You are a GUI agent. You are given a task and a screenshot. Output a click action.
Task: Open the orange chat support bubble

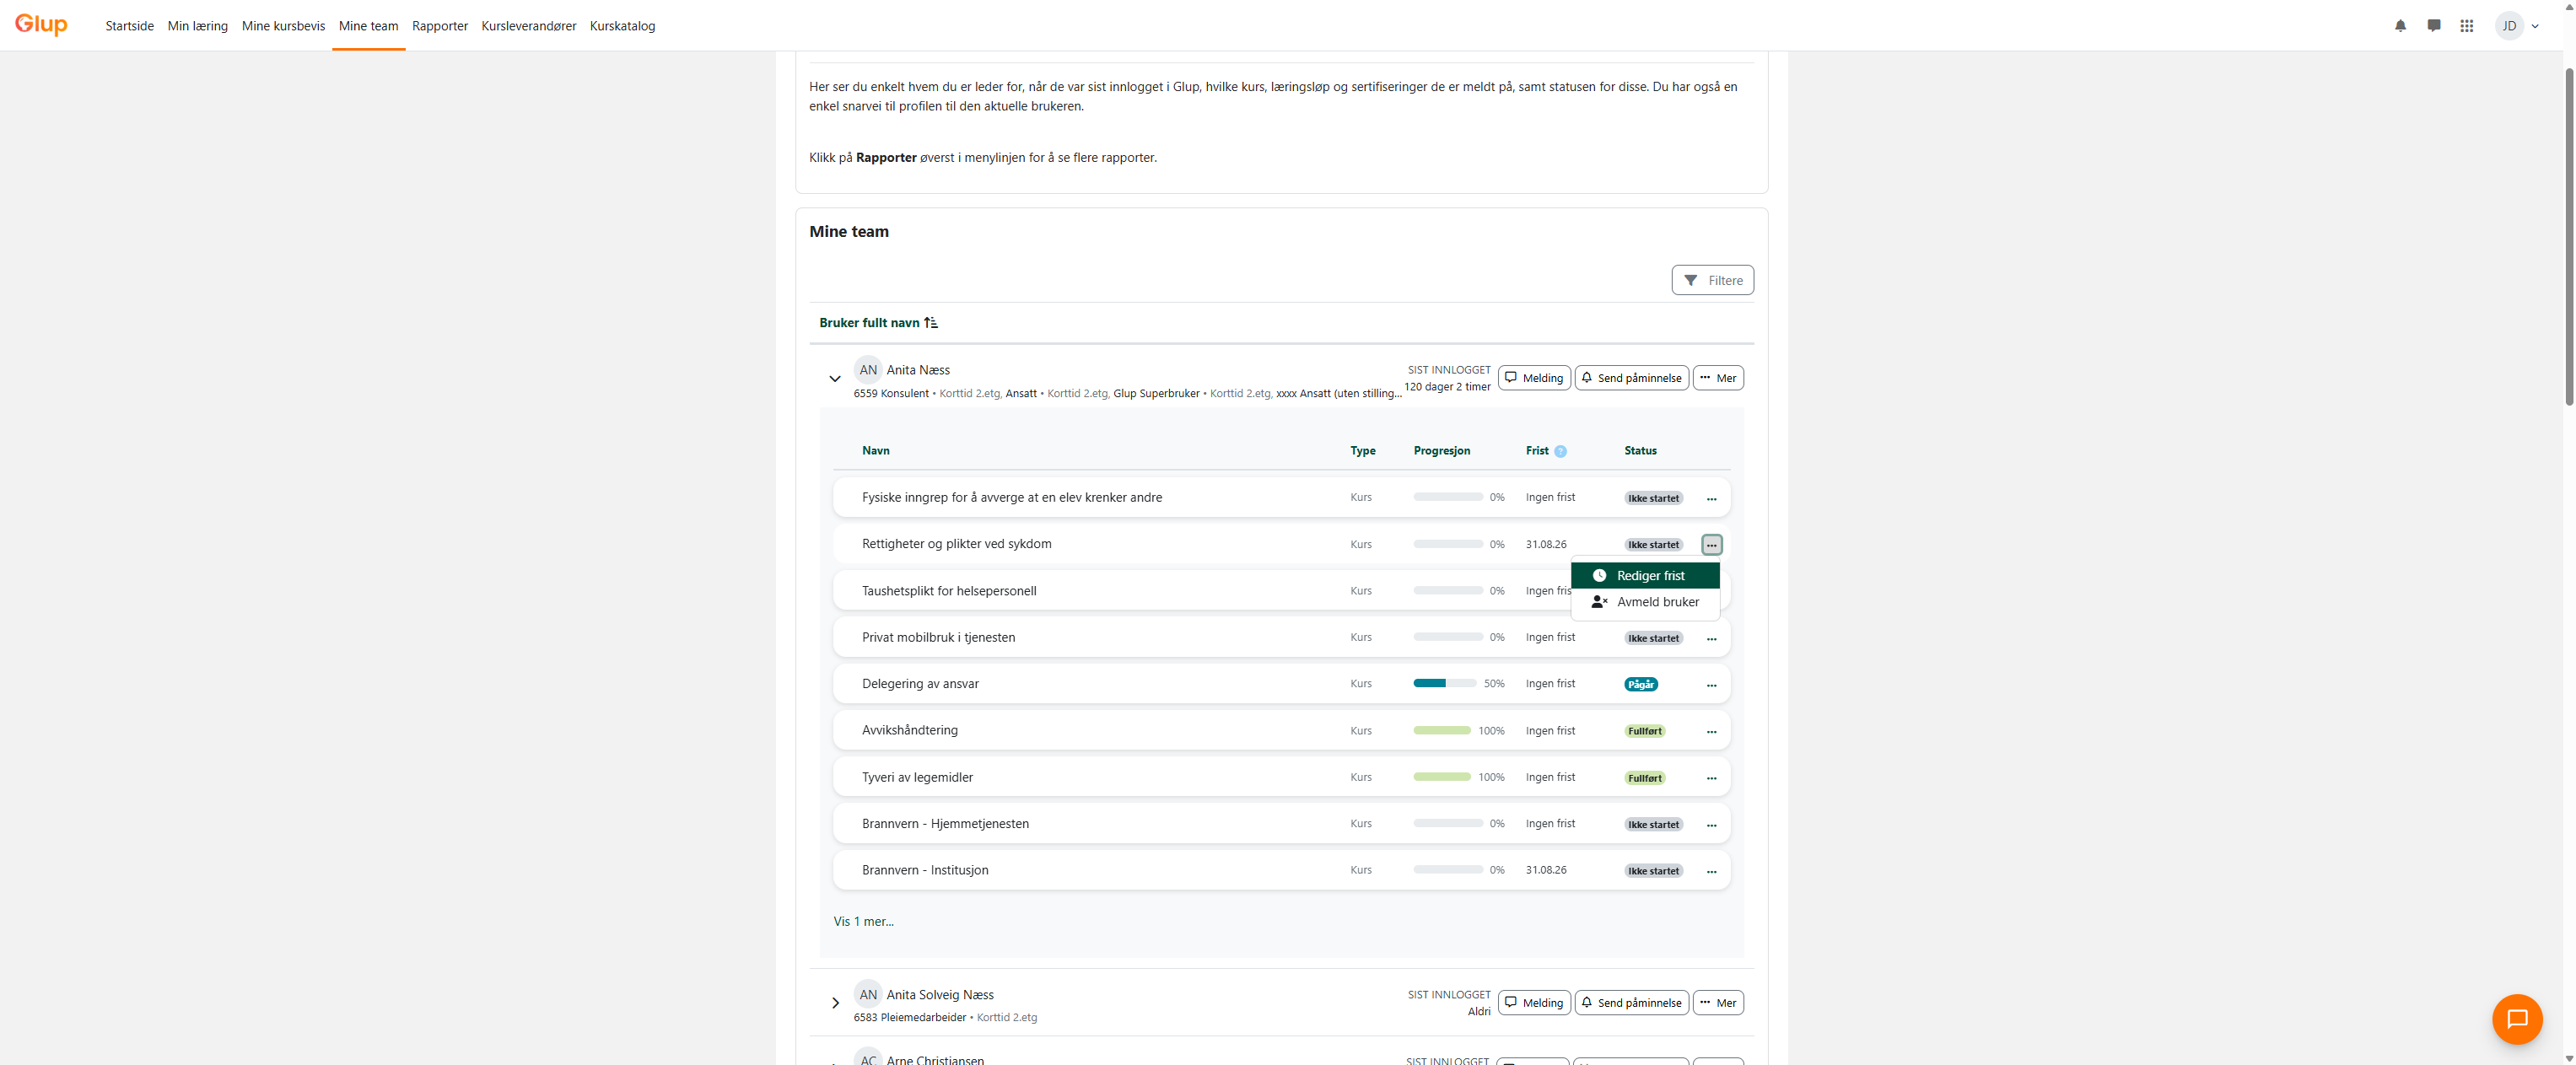pos(2517,1018)
